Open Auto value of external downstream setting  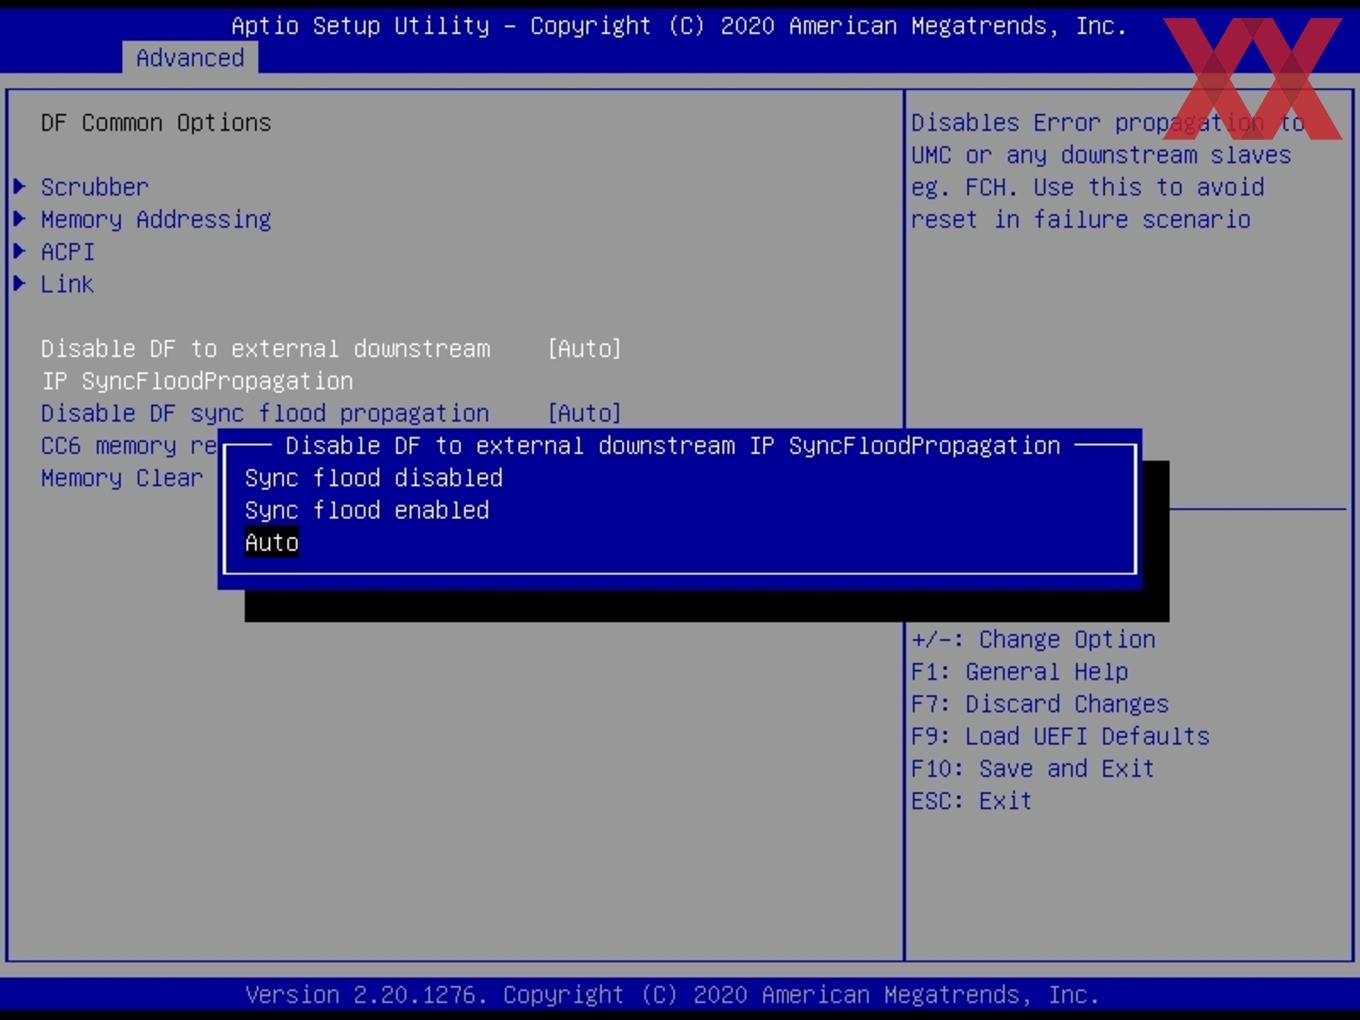pyautogui.click(x=584, y=348)
